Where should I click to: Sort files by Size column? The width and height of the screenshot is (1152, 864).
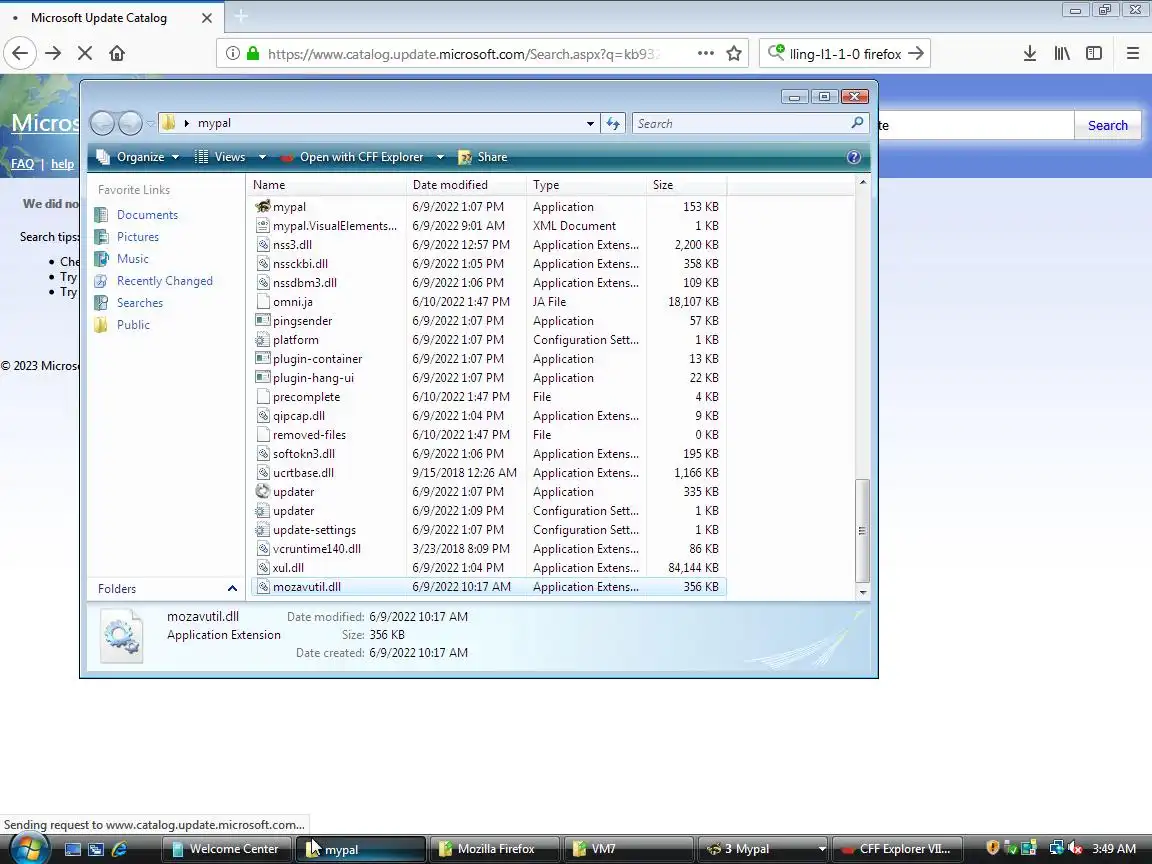click(x=686, y=185)
